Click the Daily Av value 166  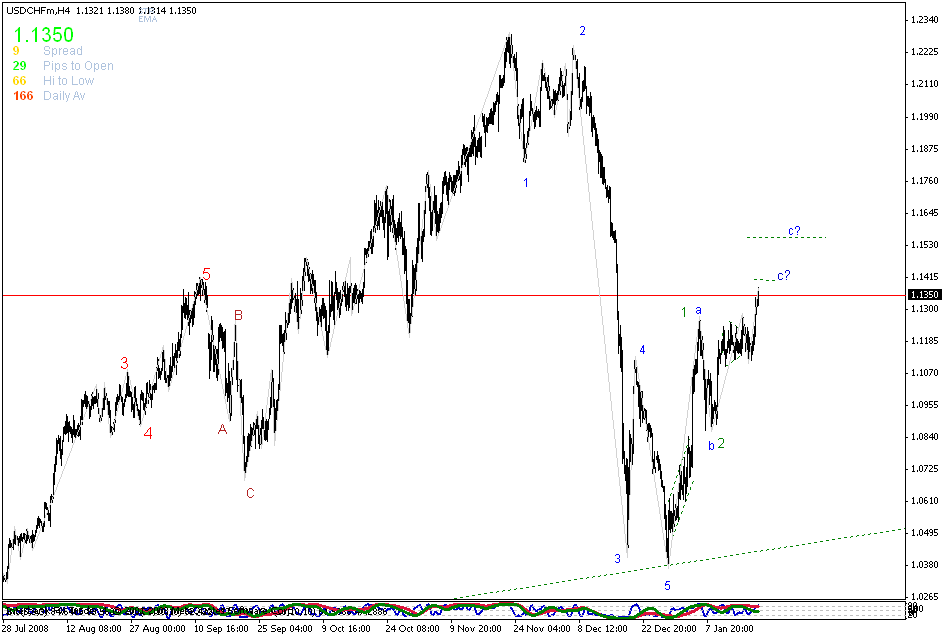[x=23, y=95]
